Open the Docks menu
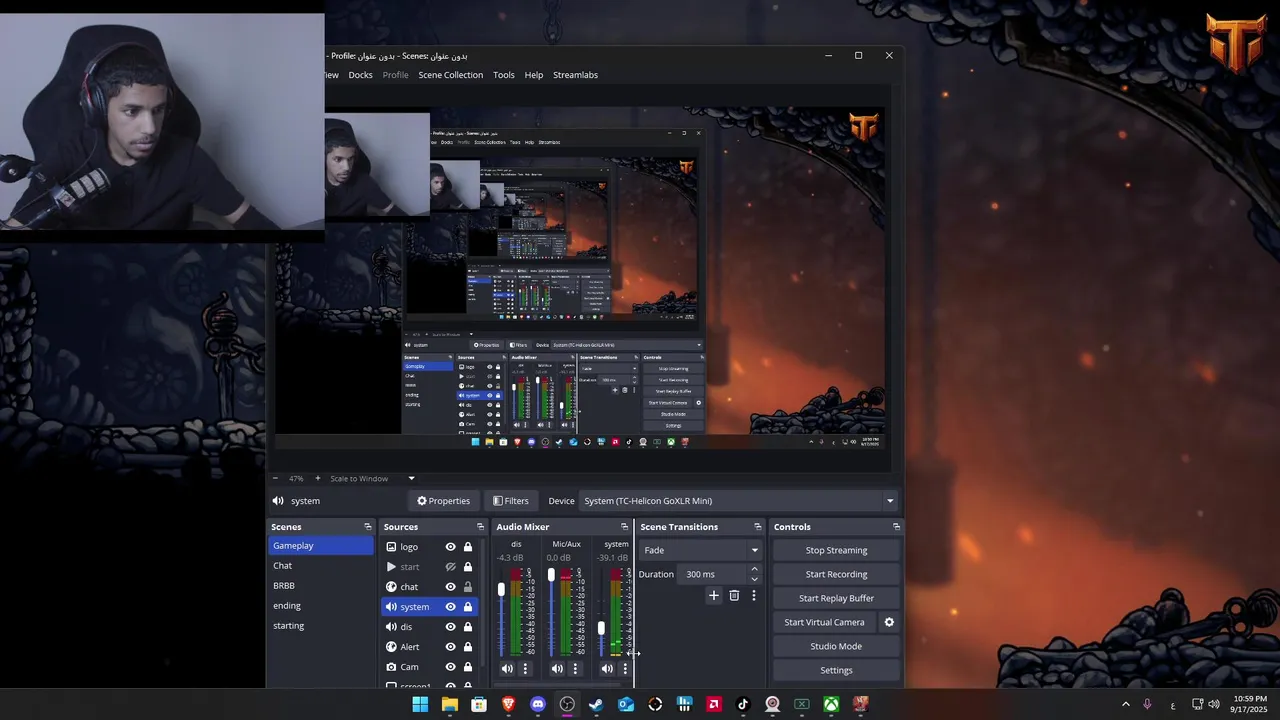The width and height of the screenshot is (1280, 720). [360, 75]
